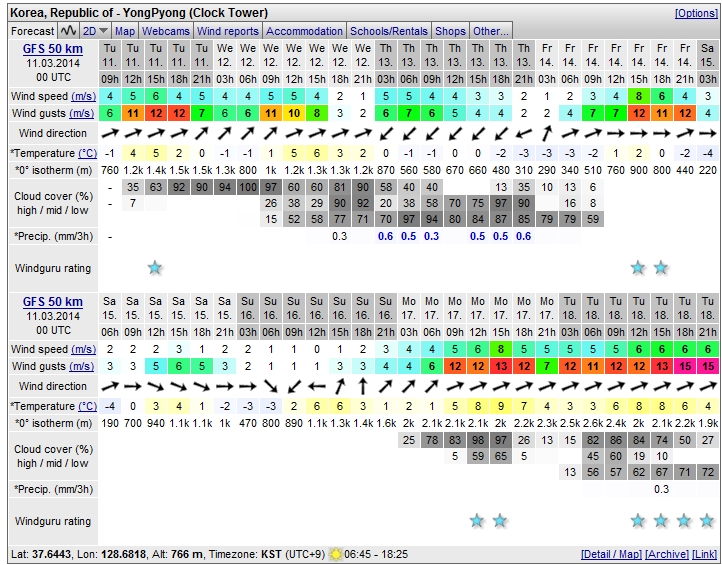Expand the Other... tab menu

coord(490,31)
